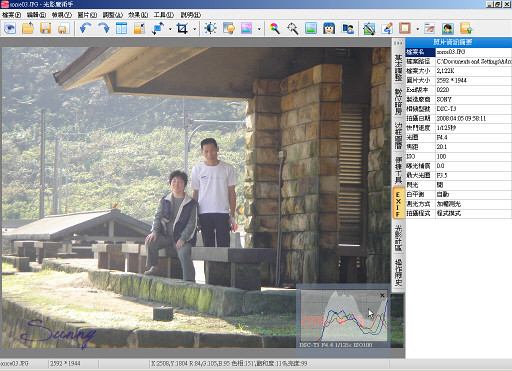Screen dimensions: 512x371
Task: Click the picture frame border icon
Action: pos(405,28)
